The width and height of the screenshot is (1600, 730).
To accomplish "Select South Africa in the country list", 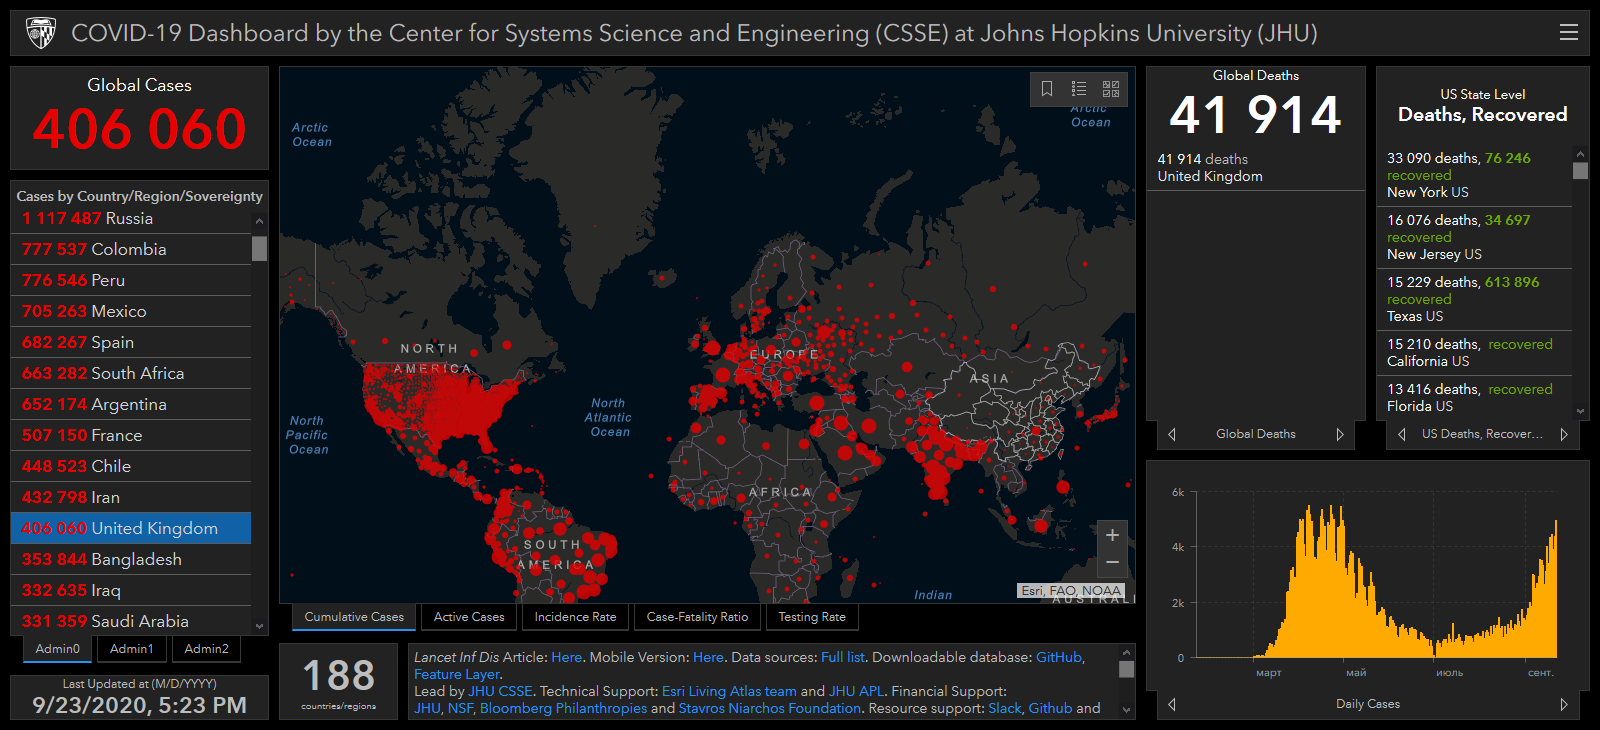I will (131, 373).
